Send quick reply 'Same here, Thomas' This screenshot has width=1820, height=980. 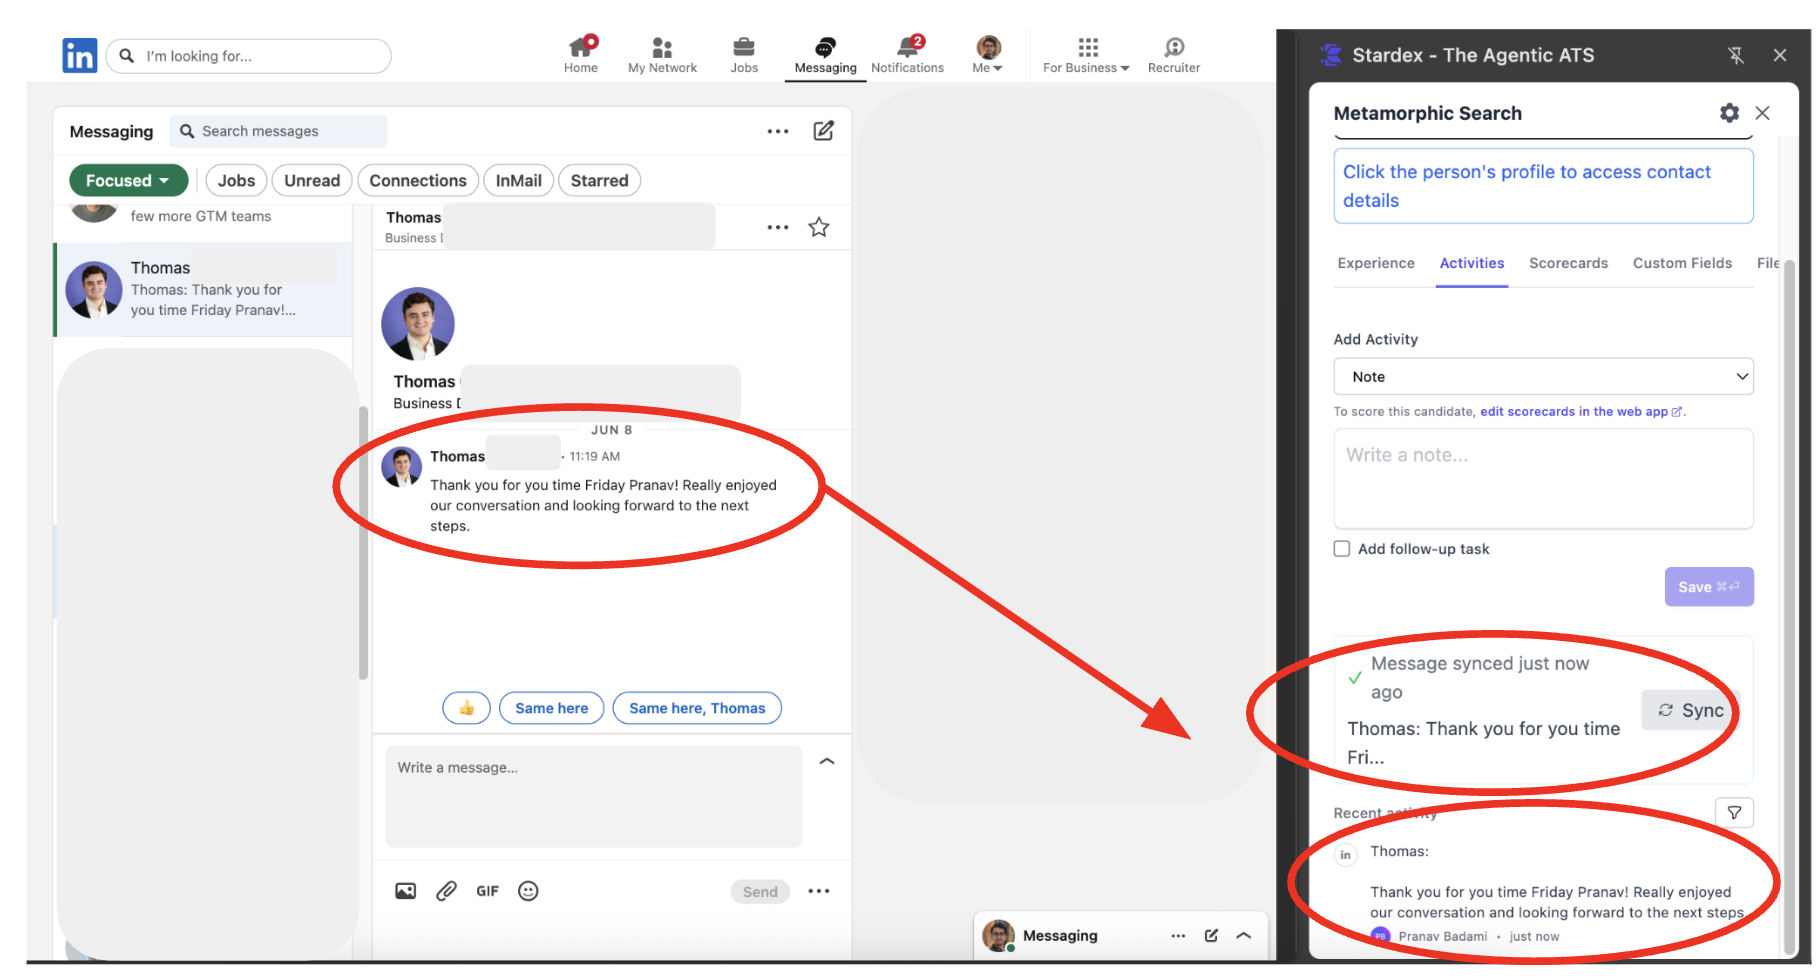(x=697, y=708)
